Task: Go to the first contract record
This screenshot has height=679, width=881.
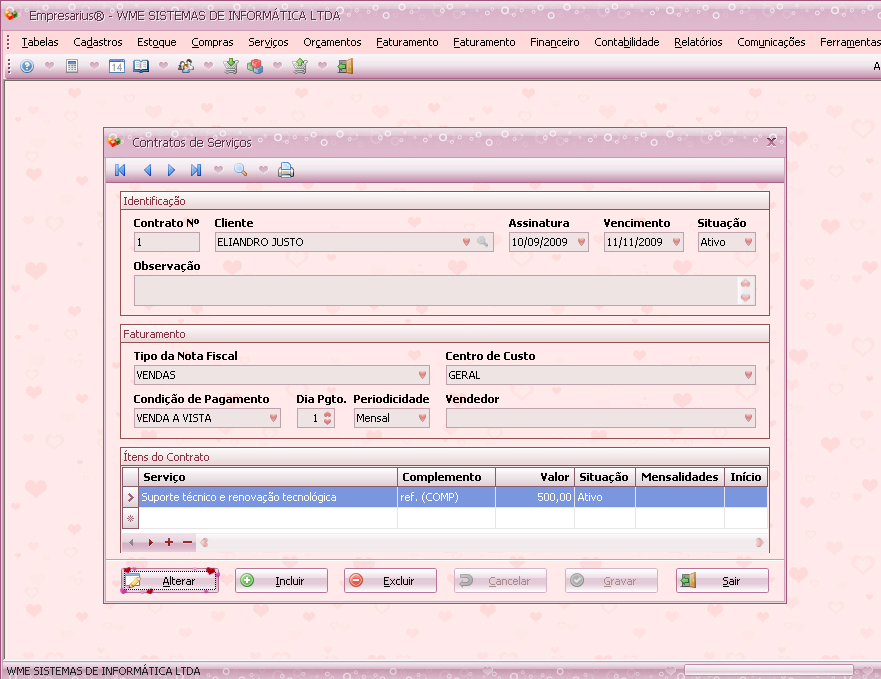Action: click(x=121, y=170)
